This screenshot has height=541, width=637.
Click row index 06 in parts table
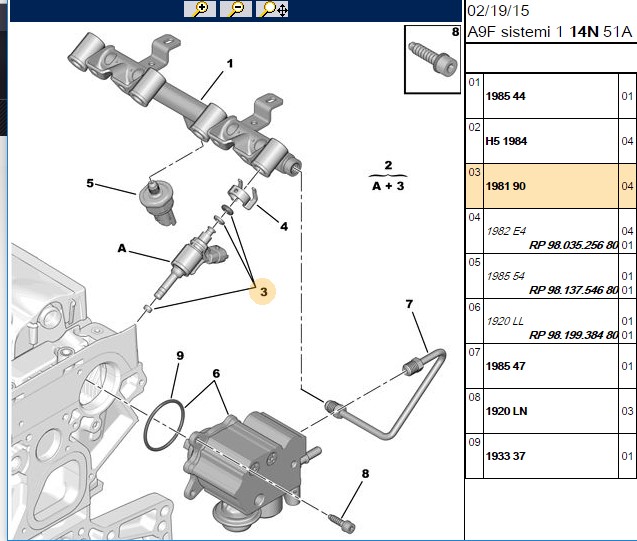point(474,307)
